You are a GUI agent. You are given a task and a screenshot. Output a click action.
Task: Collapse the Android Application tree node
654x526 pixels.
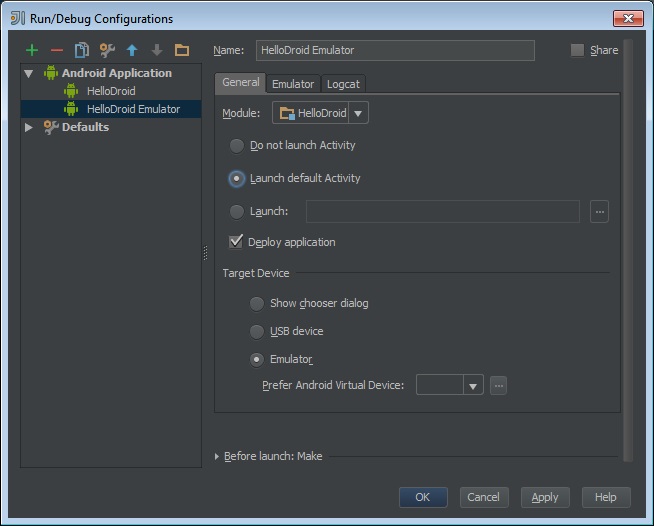click(x=28, y=74)
